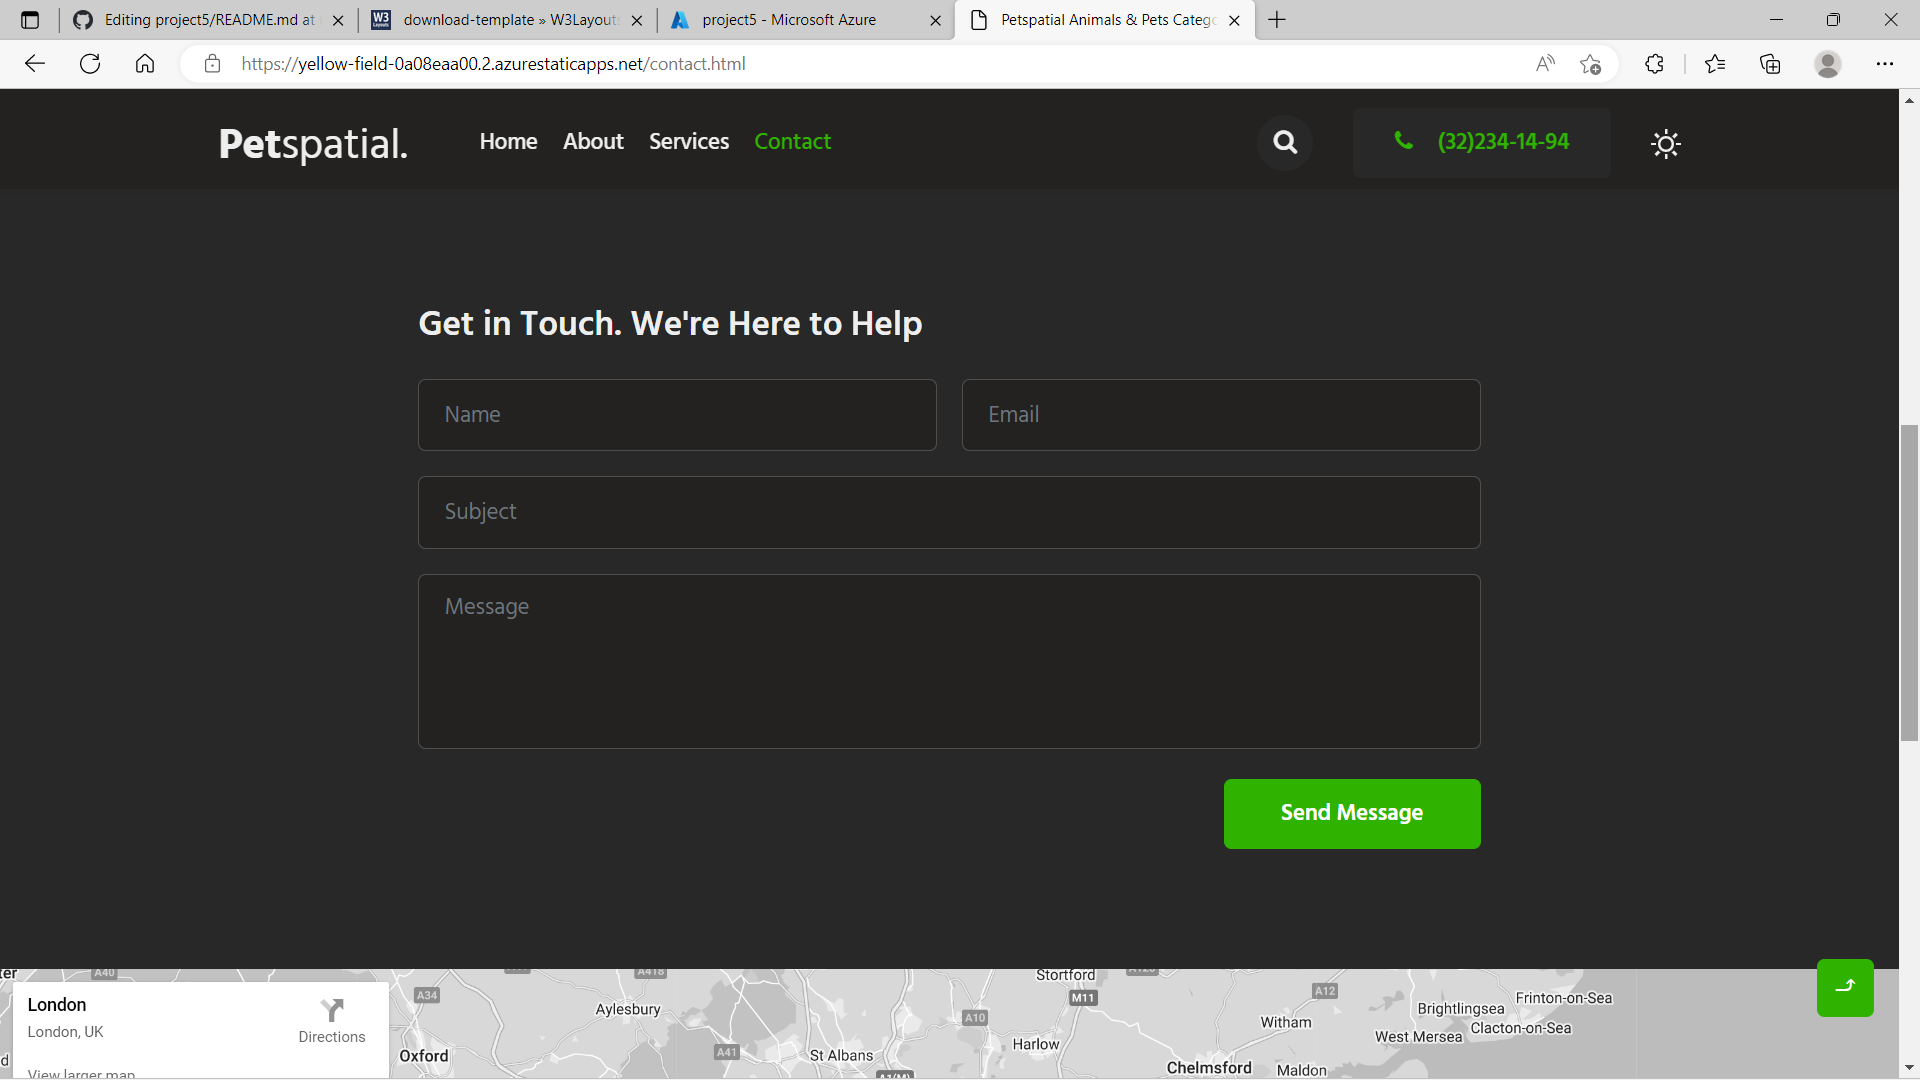Viewport: 1920px width, 1080px height.
Task: Open browser Extensions puzzle icon
Action: point(1654,64)
